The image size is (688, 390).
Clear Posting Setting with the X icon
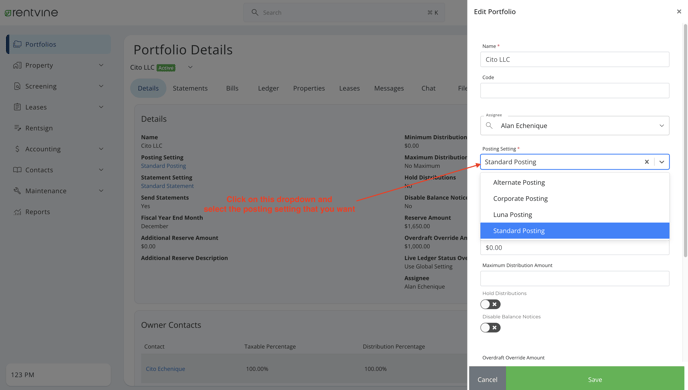point(646,162)
